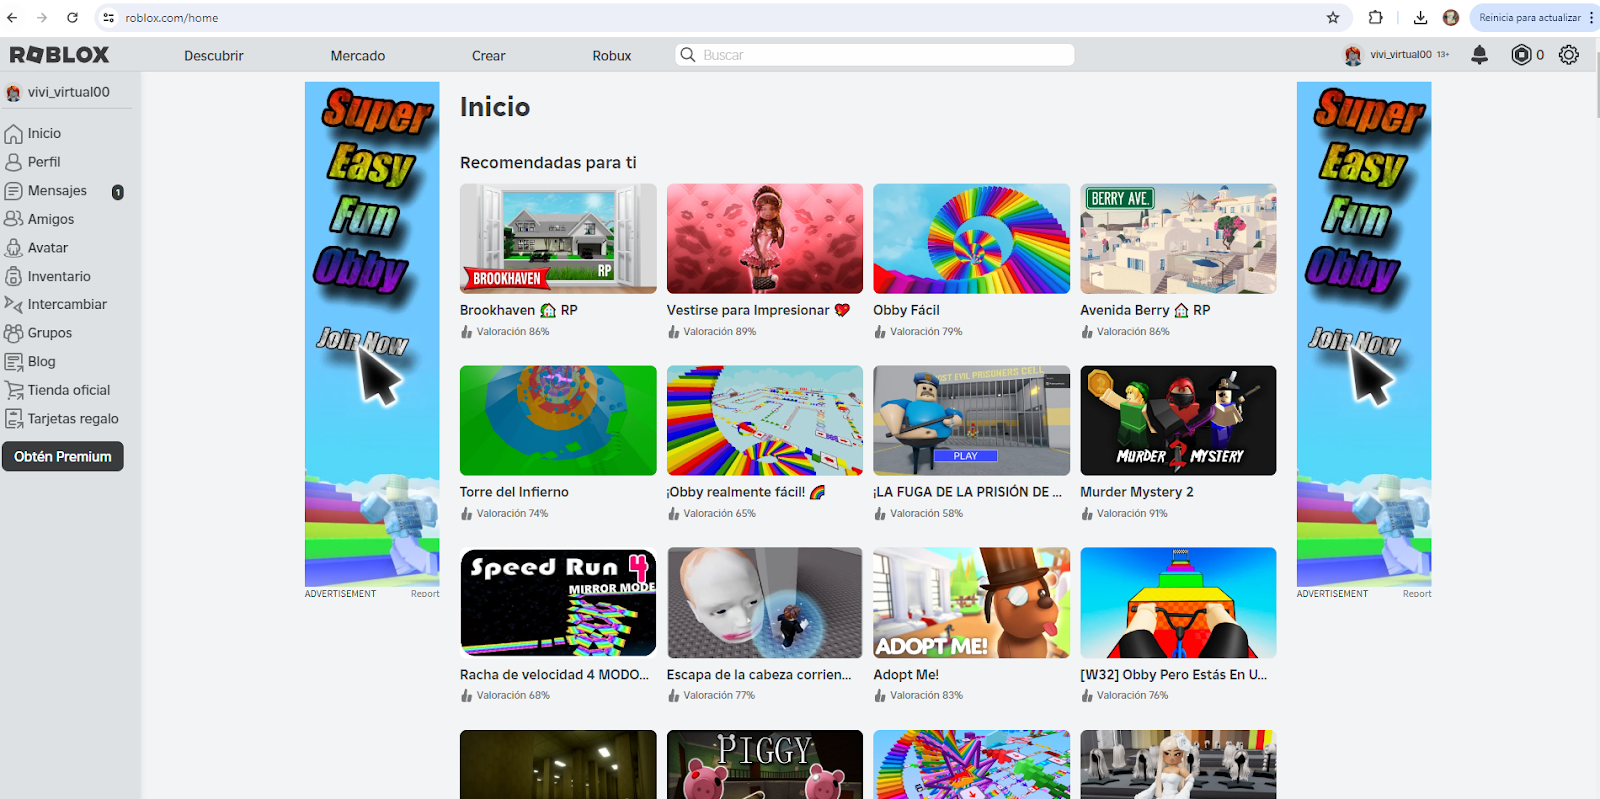Open Murder Mystery 2 thumbnail
1600x799 pixels.
tap(1178, 420)
